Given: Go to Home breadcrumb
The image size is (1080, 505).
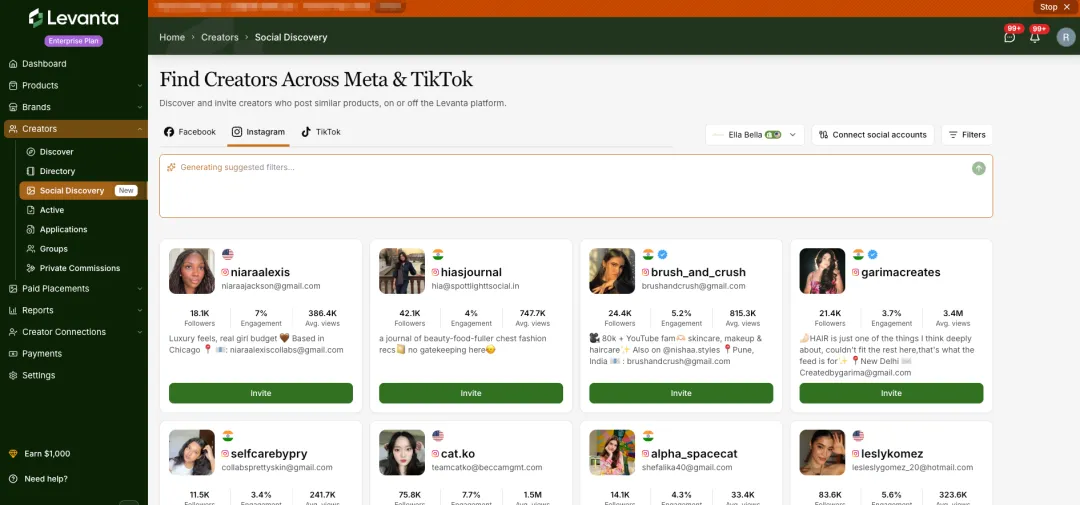Looking at the screenshot, I should (x=172, y=37).
